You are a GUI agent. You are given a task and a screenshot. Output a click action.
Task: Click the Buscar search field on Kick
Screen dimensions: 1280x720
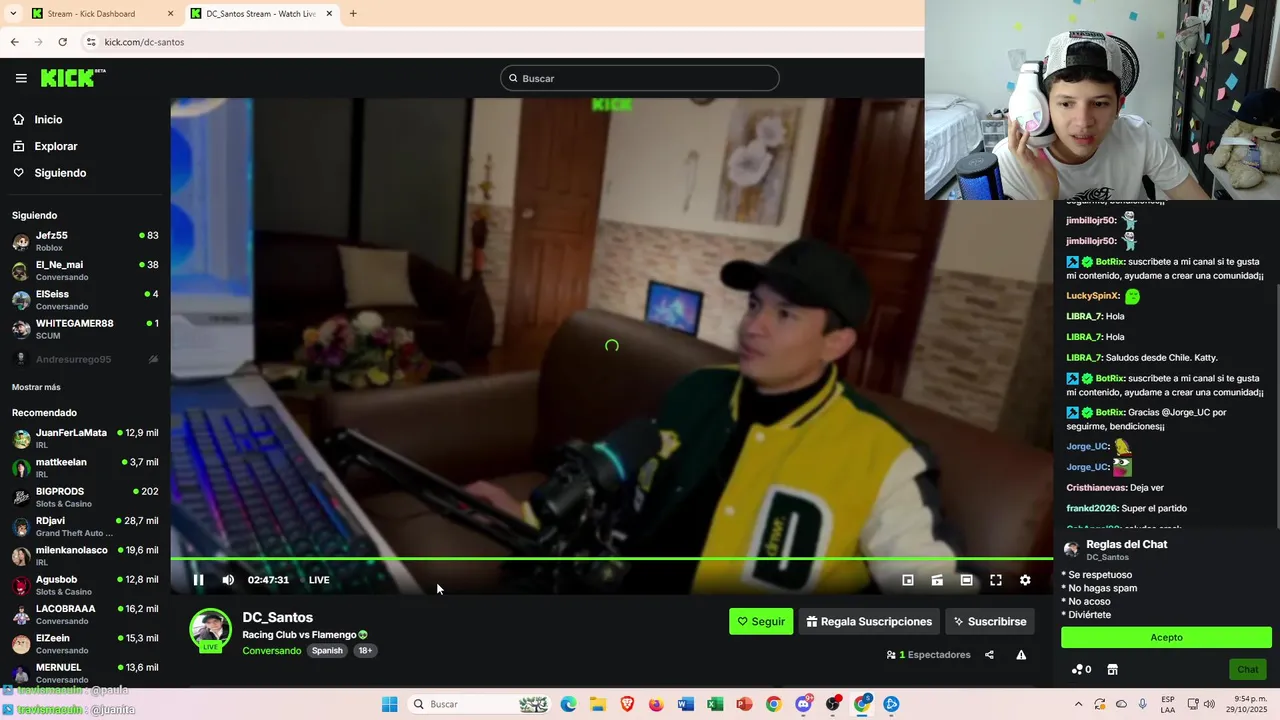point(640,78)
